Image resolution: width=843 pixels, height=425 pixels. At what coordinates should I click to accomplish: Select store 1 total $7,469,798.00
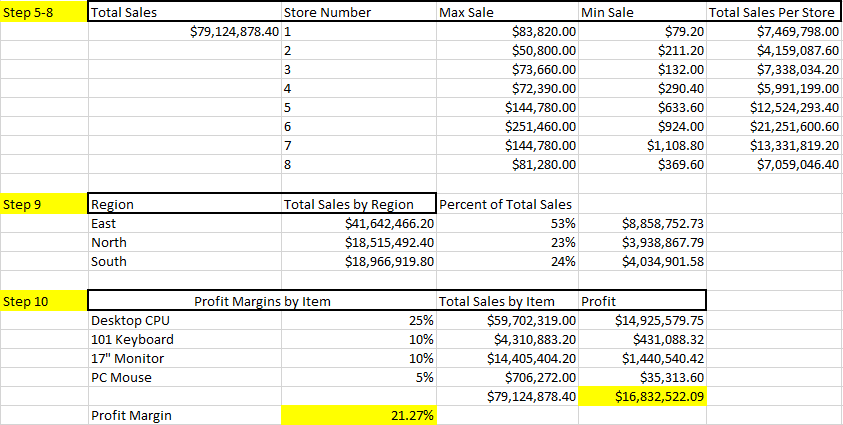click(774, 32)
